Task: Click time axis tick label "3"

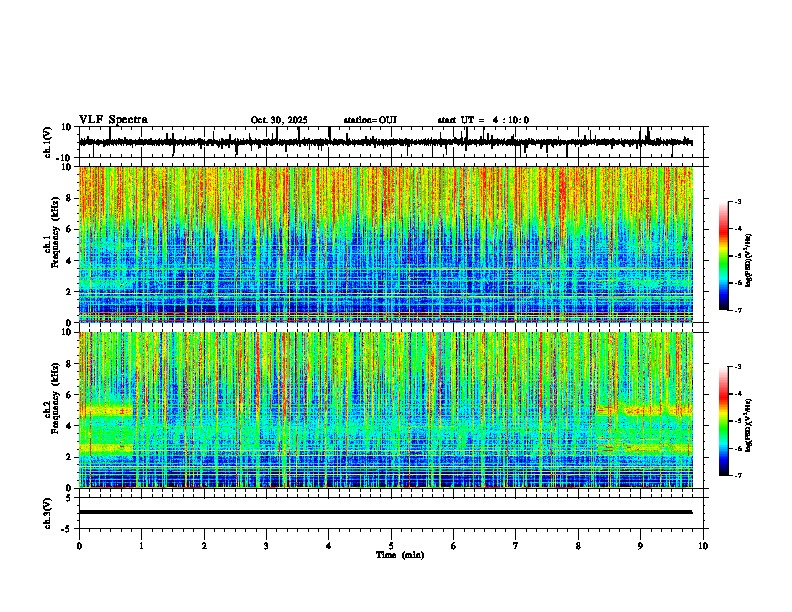Action: coord(266,546)
